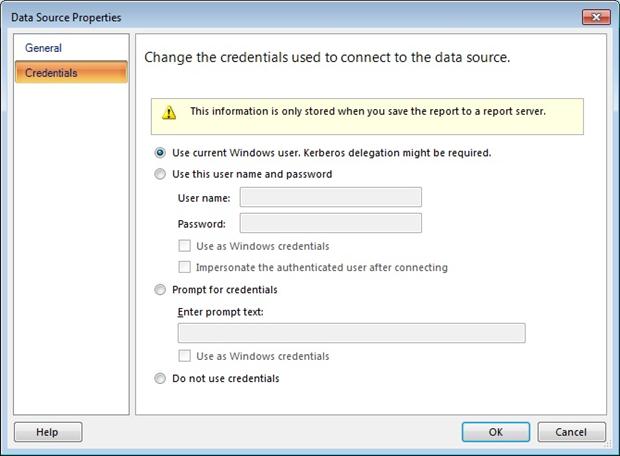Check Use as Windows credentials below Password
The image size is (620, 456).
pos(185,246)
